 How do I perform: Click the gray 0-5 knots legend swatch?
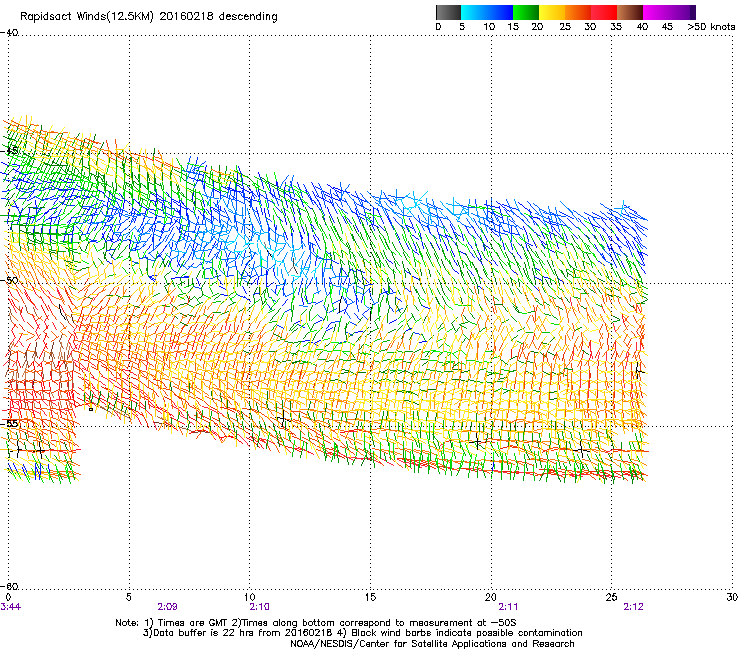pos(448,12)
